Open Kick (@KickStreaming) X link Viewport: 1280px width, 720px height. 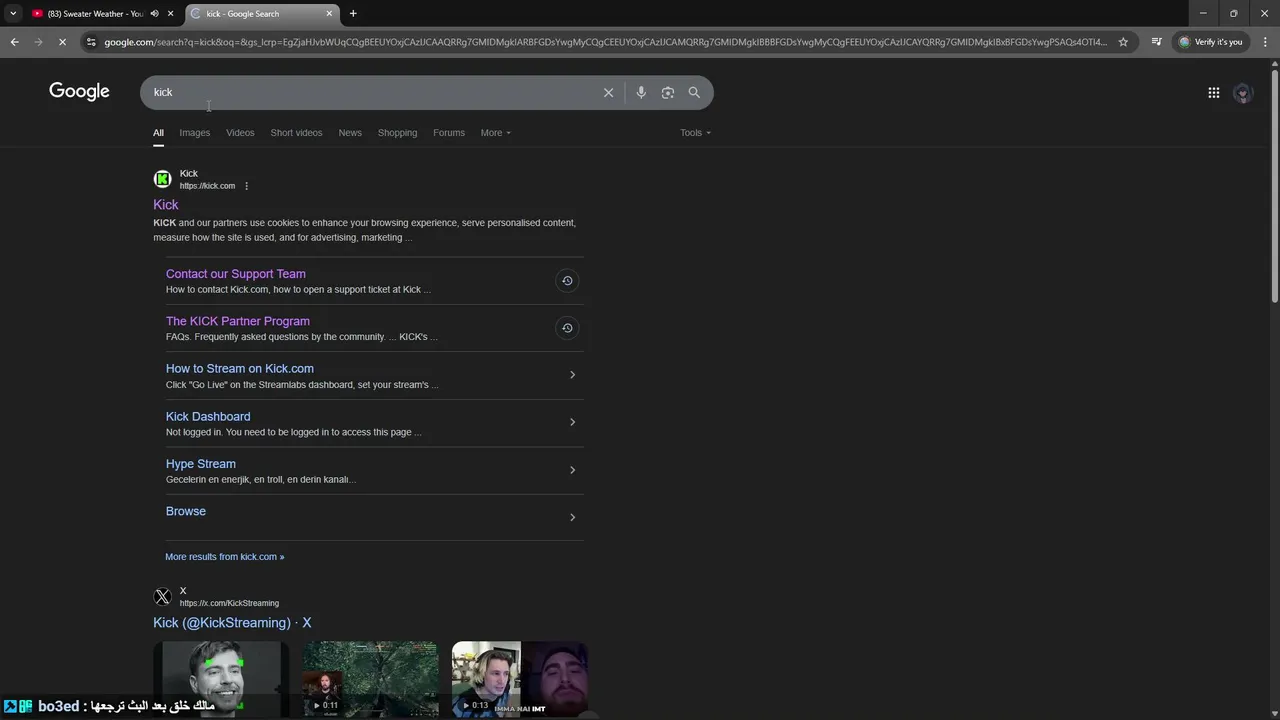pos(232,623)
